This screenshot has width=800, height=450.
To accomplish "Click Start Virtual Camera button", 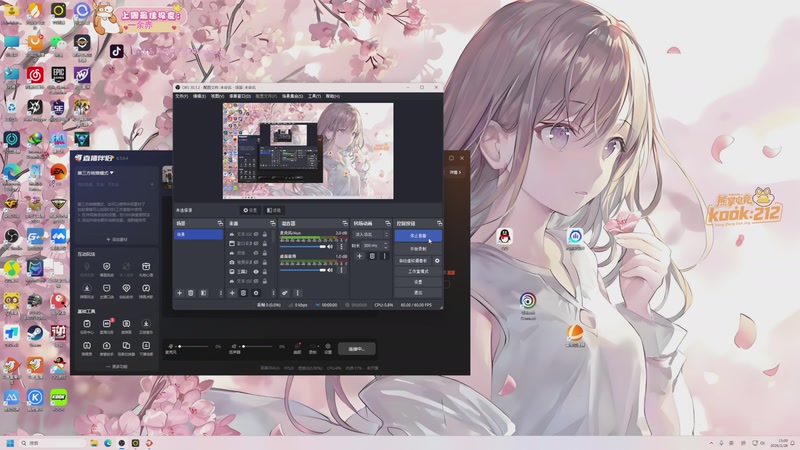I will click(413, 261).
